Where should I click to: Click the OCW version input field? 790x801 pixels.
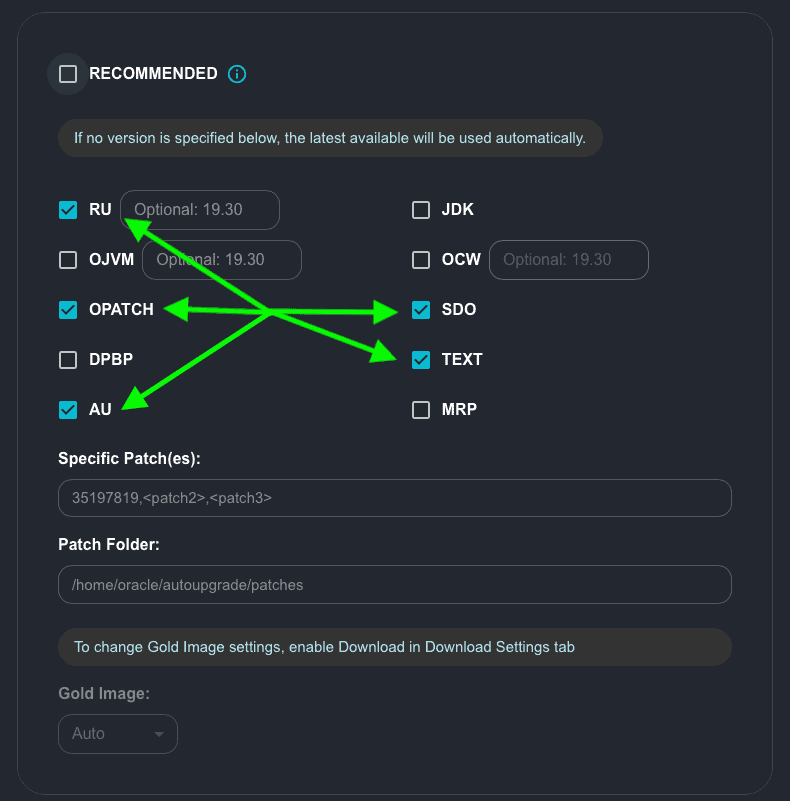click(x=568, y=260)
